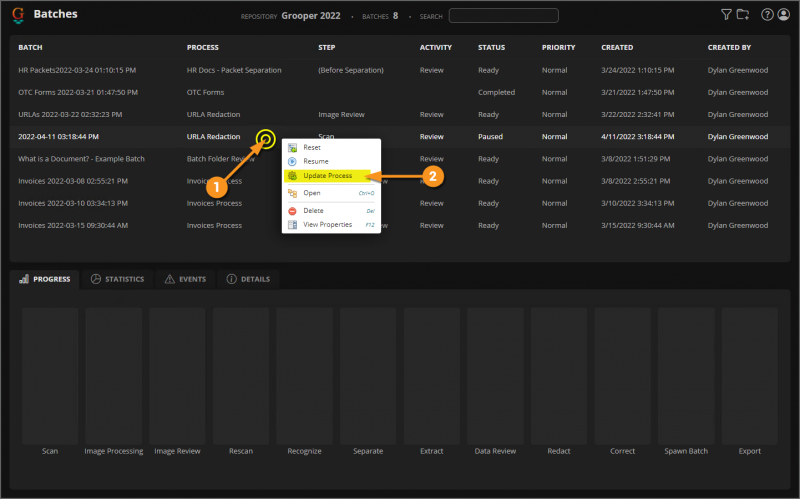Choose Delete from the context menu

331,211
